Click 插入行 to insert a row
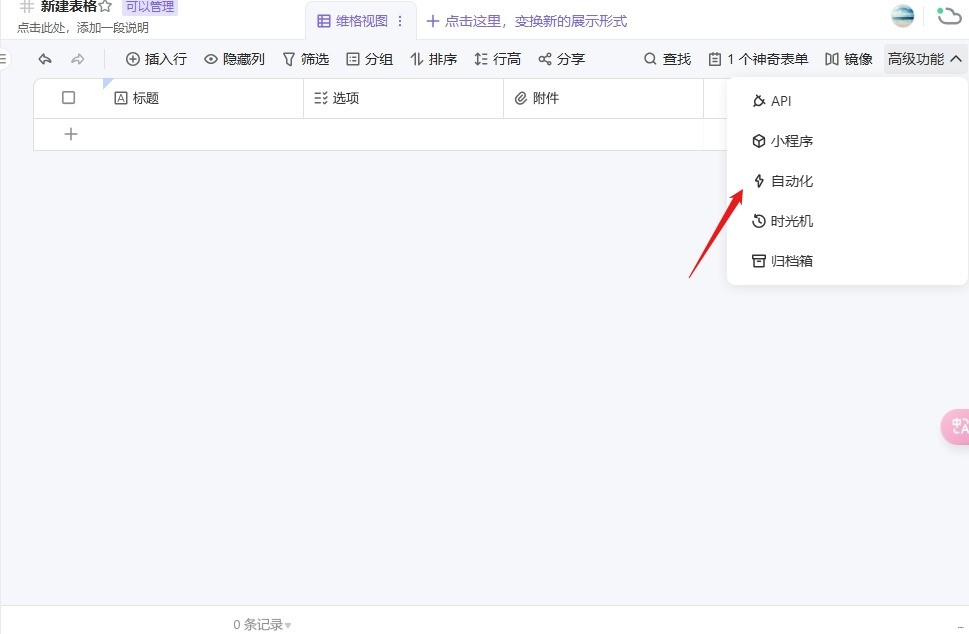Image resolution: width=969 pixels, height=634 pixels. [x=156, y=59]
